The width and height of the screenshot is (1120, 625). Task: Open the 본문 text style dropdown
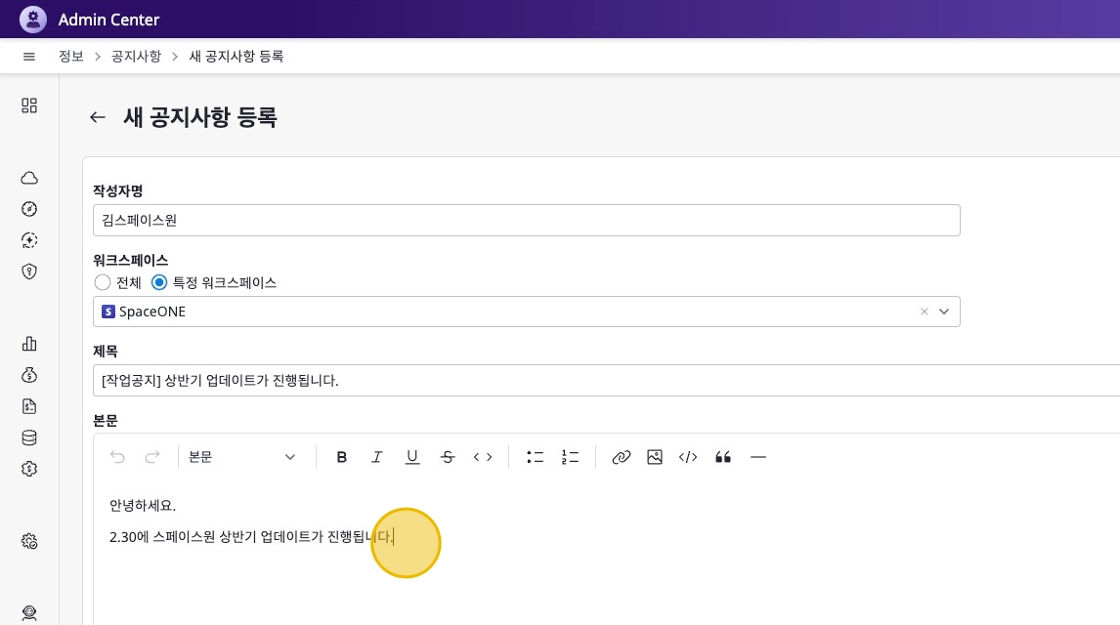(x=243, y=457)
